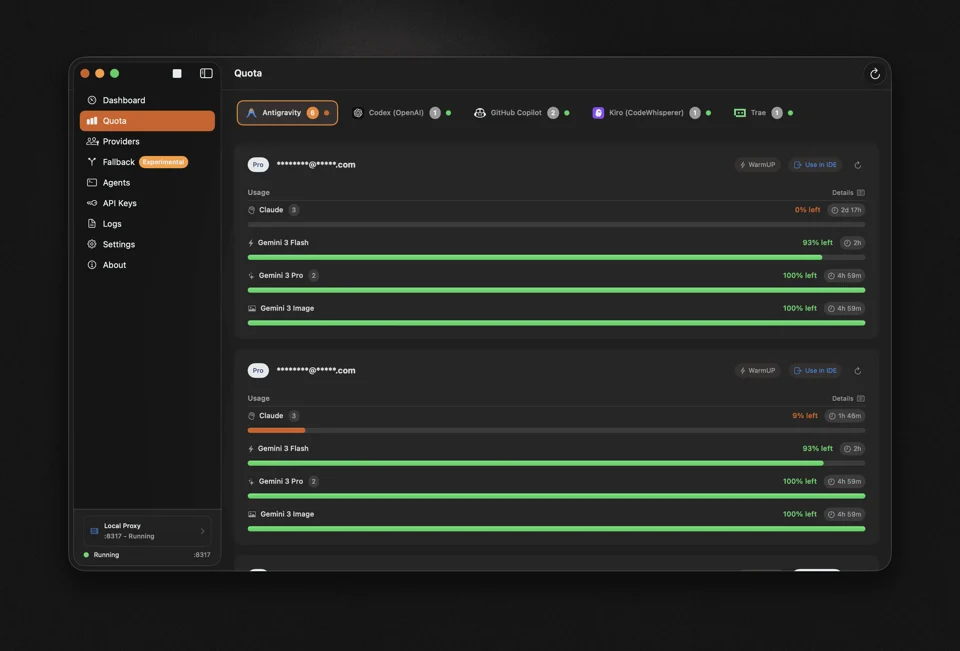Refresh quotas with top-right reload icon

(875, 73)
